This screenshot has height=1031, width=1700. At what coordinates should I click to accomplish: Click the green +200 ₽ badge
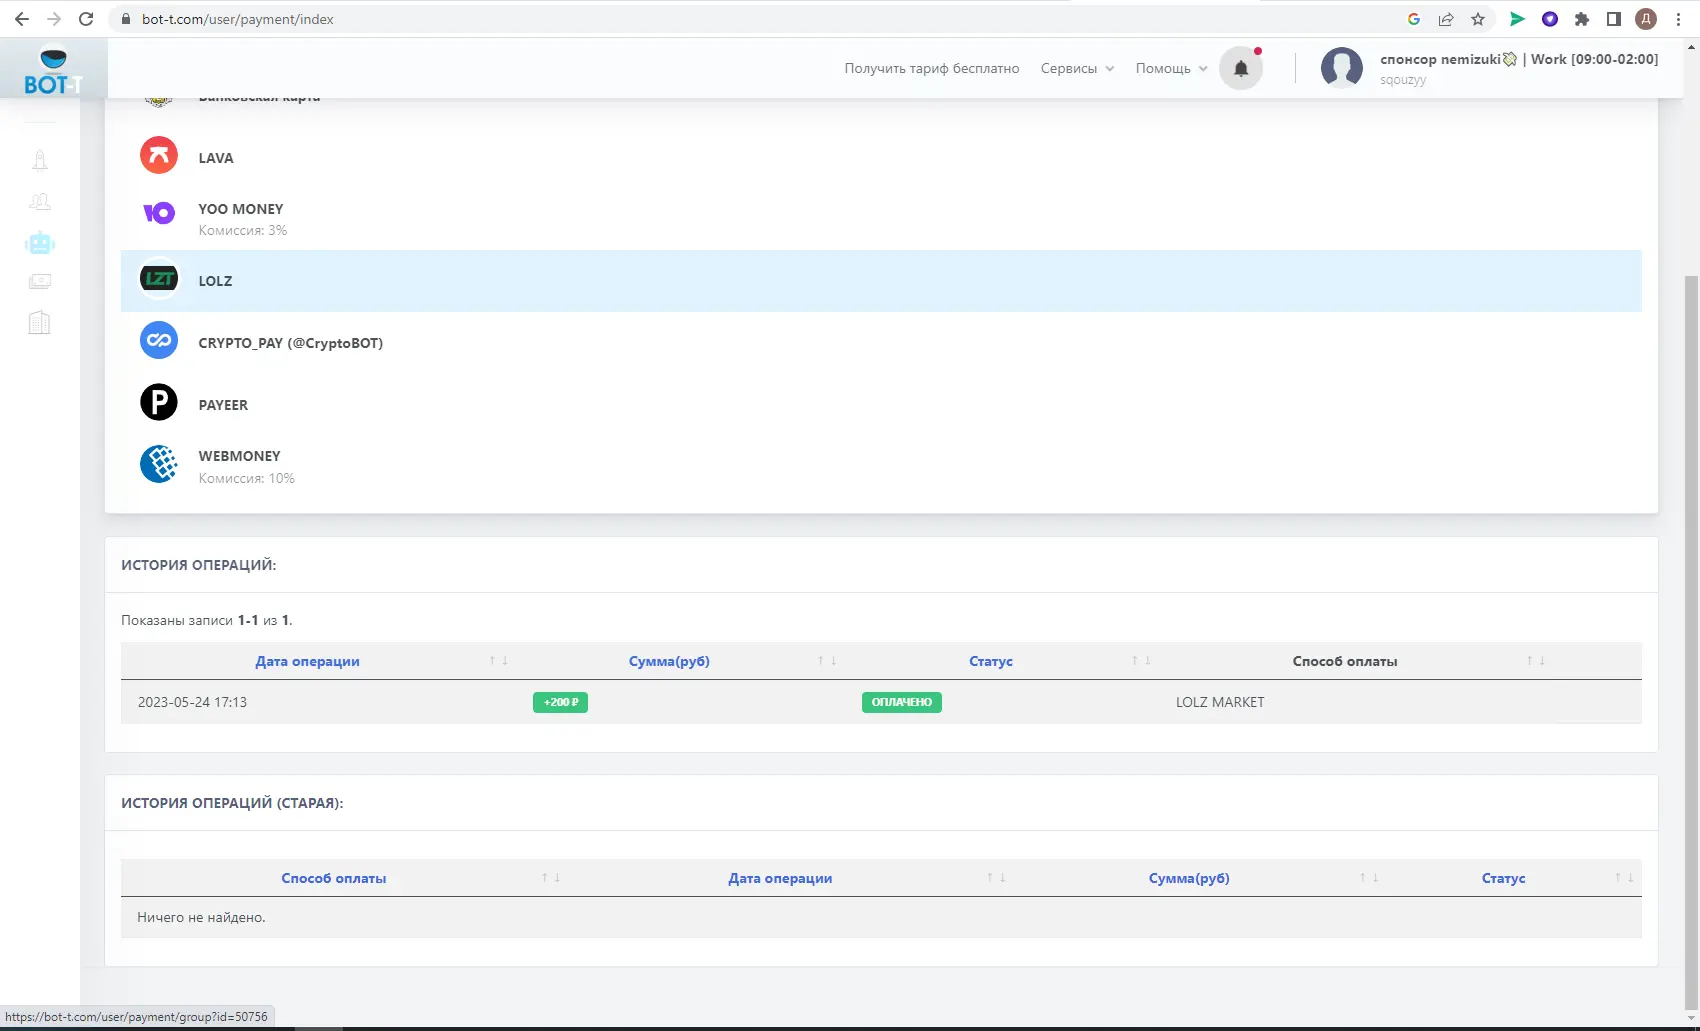tap(560, 702)
